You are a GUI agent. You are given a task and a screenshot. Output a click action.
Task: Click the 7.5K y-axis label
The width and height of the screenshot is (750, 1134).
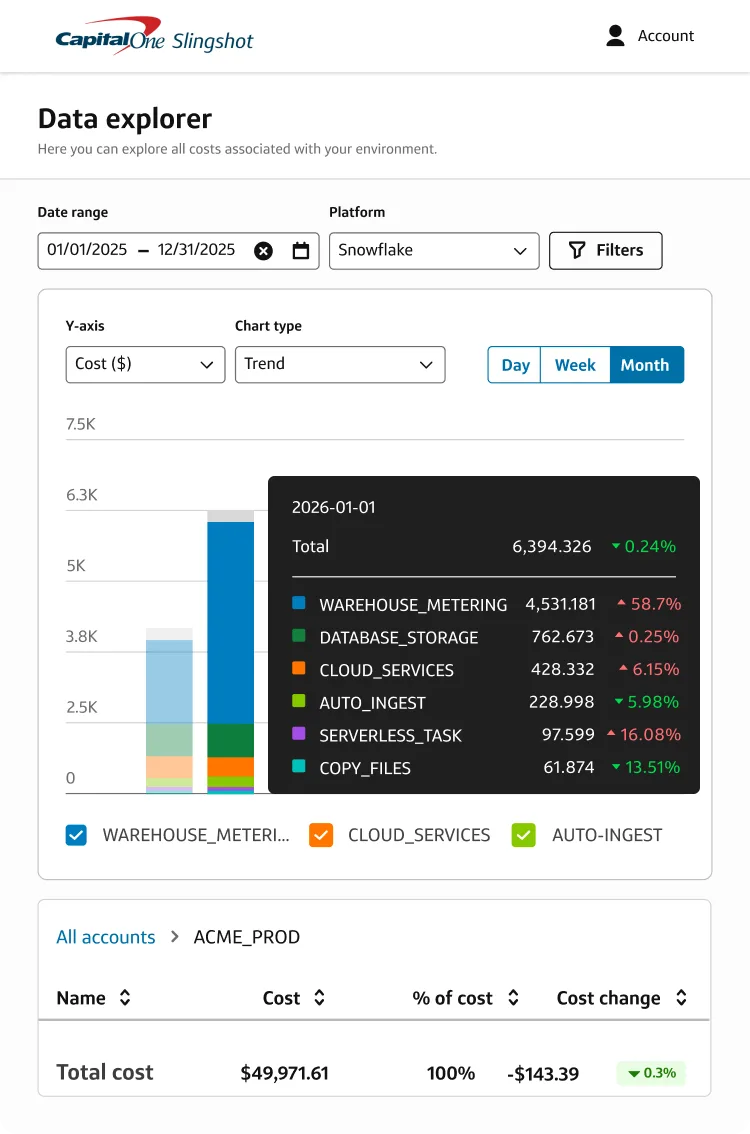click(80, 425)
